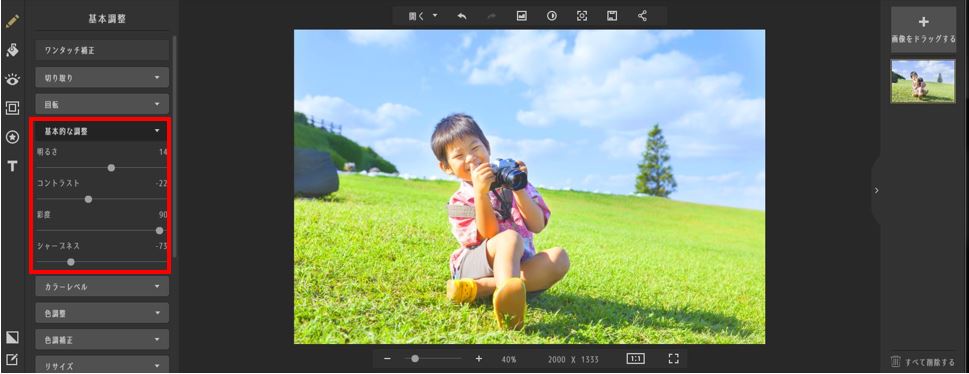Click the 基本調整 panel title
The height and width of the screenshot is (374, 969).
pos(107,19)
